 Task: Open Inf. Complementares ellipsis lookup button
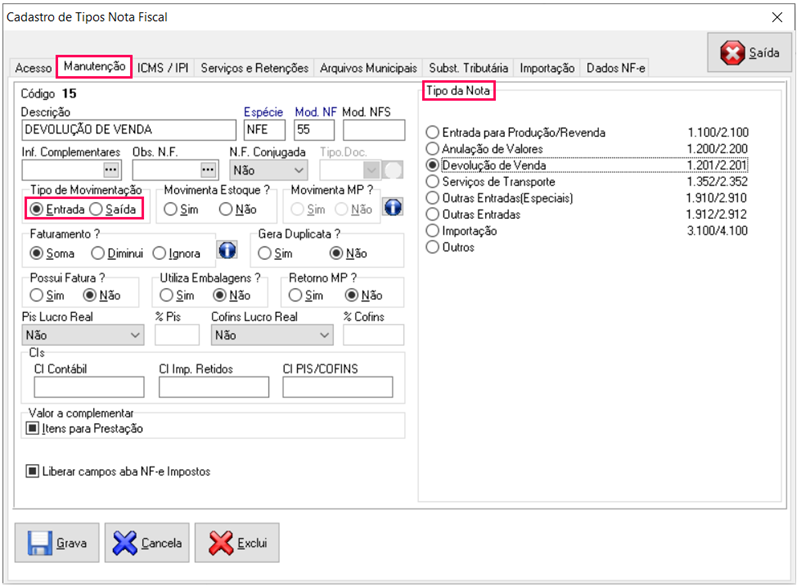coord(111,170)
